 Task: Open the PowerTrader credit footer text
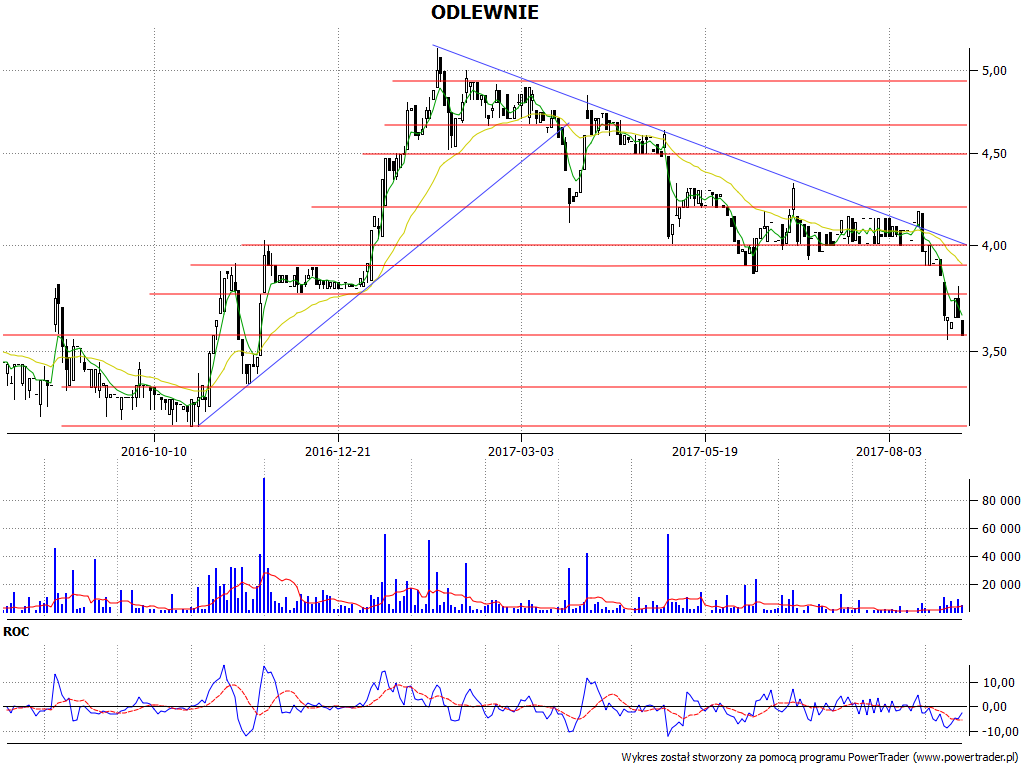[x=820, y=758]
